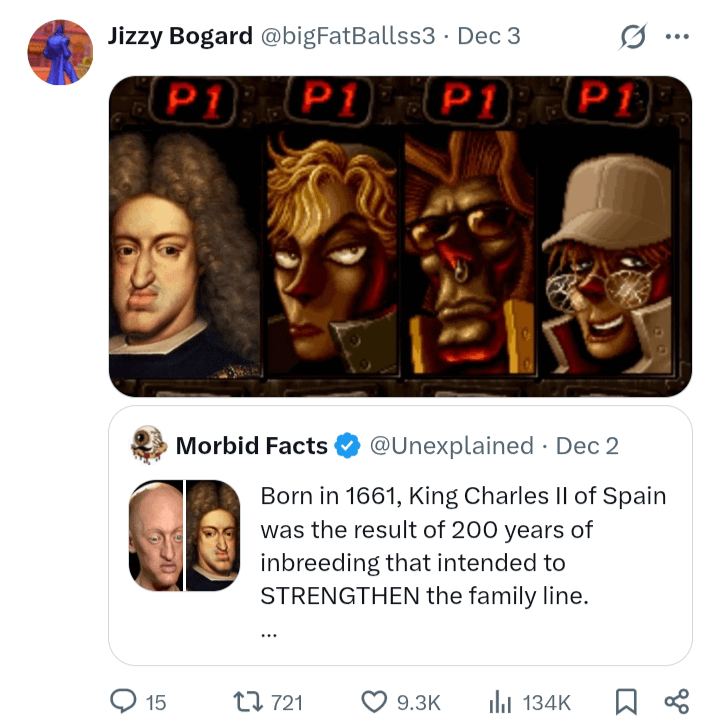Image resolution: width=720 pixels, height=727 pixels.
Task: Click the blue verified badge
Action: [x=347, y=446]
